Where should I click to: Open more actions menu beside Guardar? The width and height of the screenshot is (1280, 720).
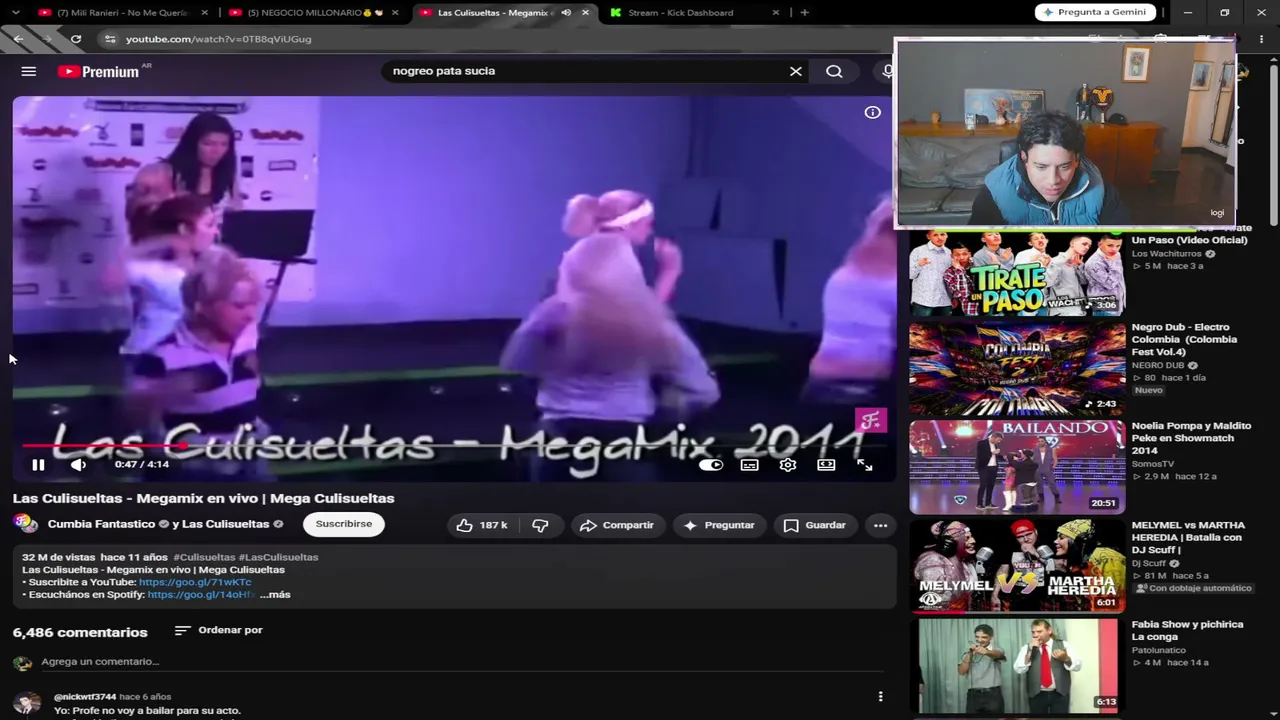tap(880, 525)
